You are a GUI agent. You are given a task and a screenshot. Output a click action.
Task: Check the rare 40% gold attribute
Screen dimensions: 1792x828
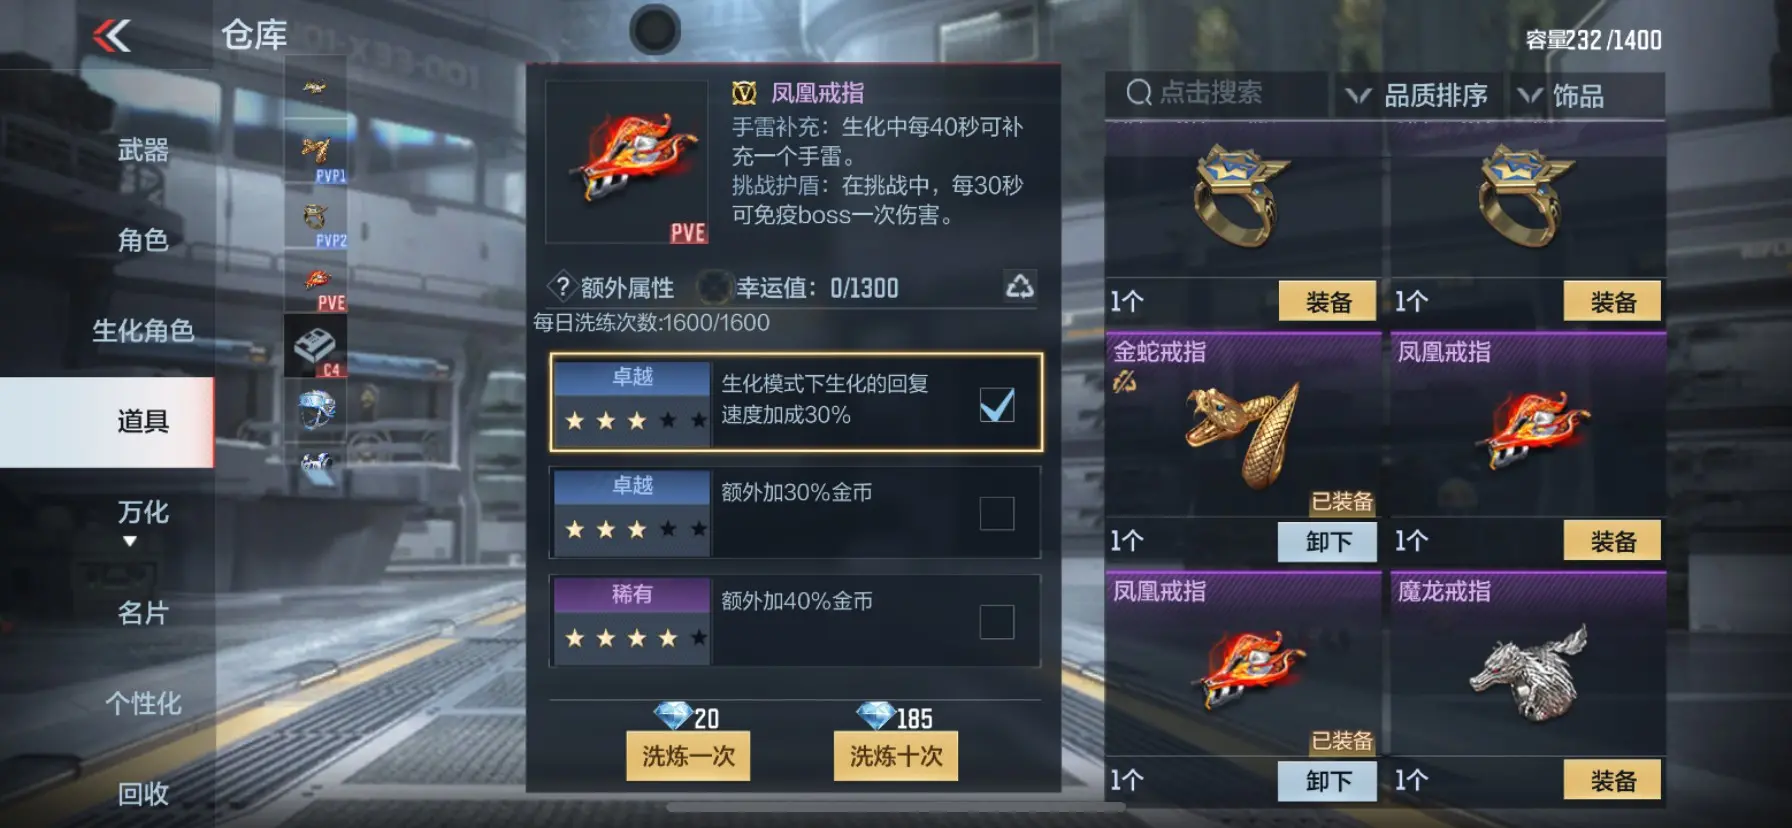point(997,622)
